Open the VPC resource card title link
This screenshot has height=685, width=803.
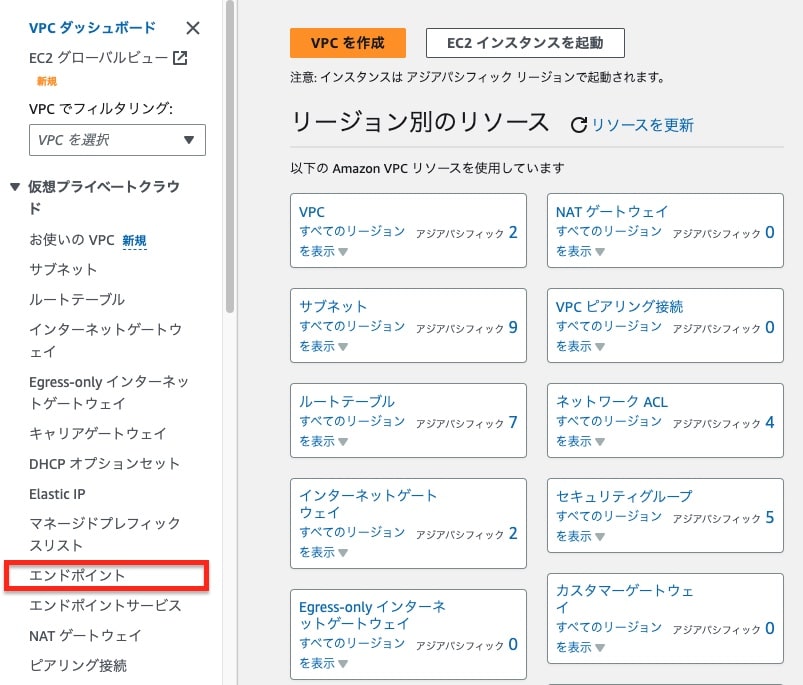click(311, 212)
